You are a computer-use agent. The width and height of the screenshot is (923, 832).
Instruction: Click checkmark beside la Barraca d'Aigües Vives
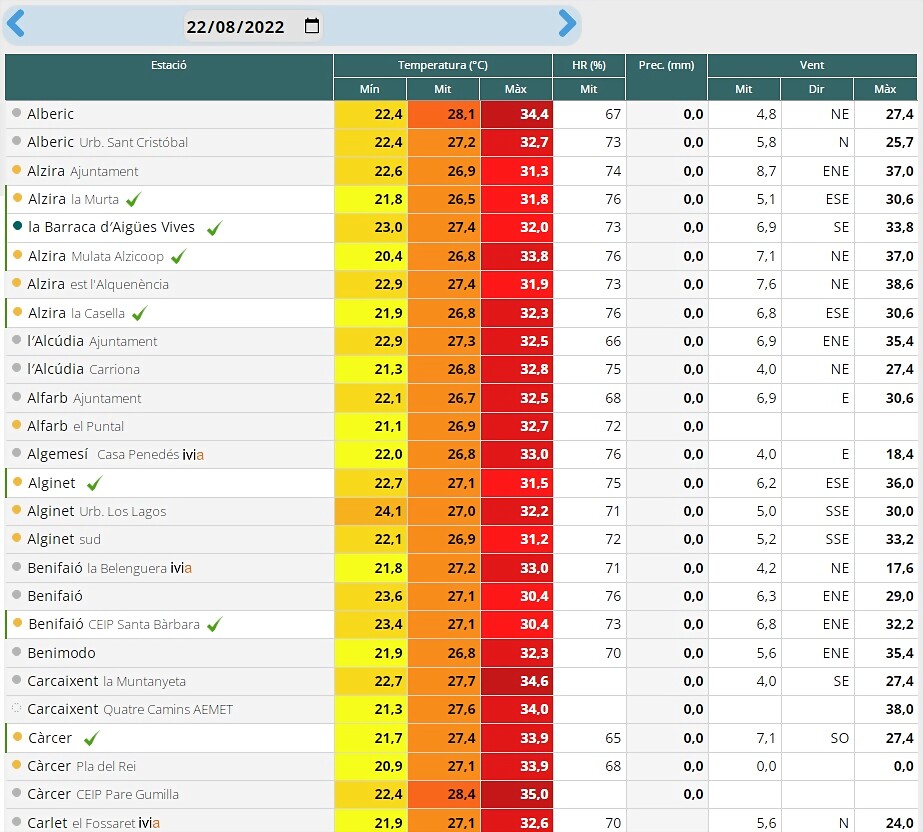[214, 228]
